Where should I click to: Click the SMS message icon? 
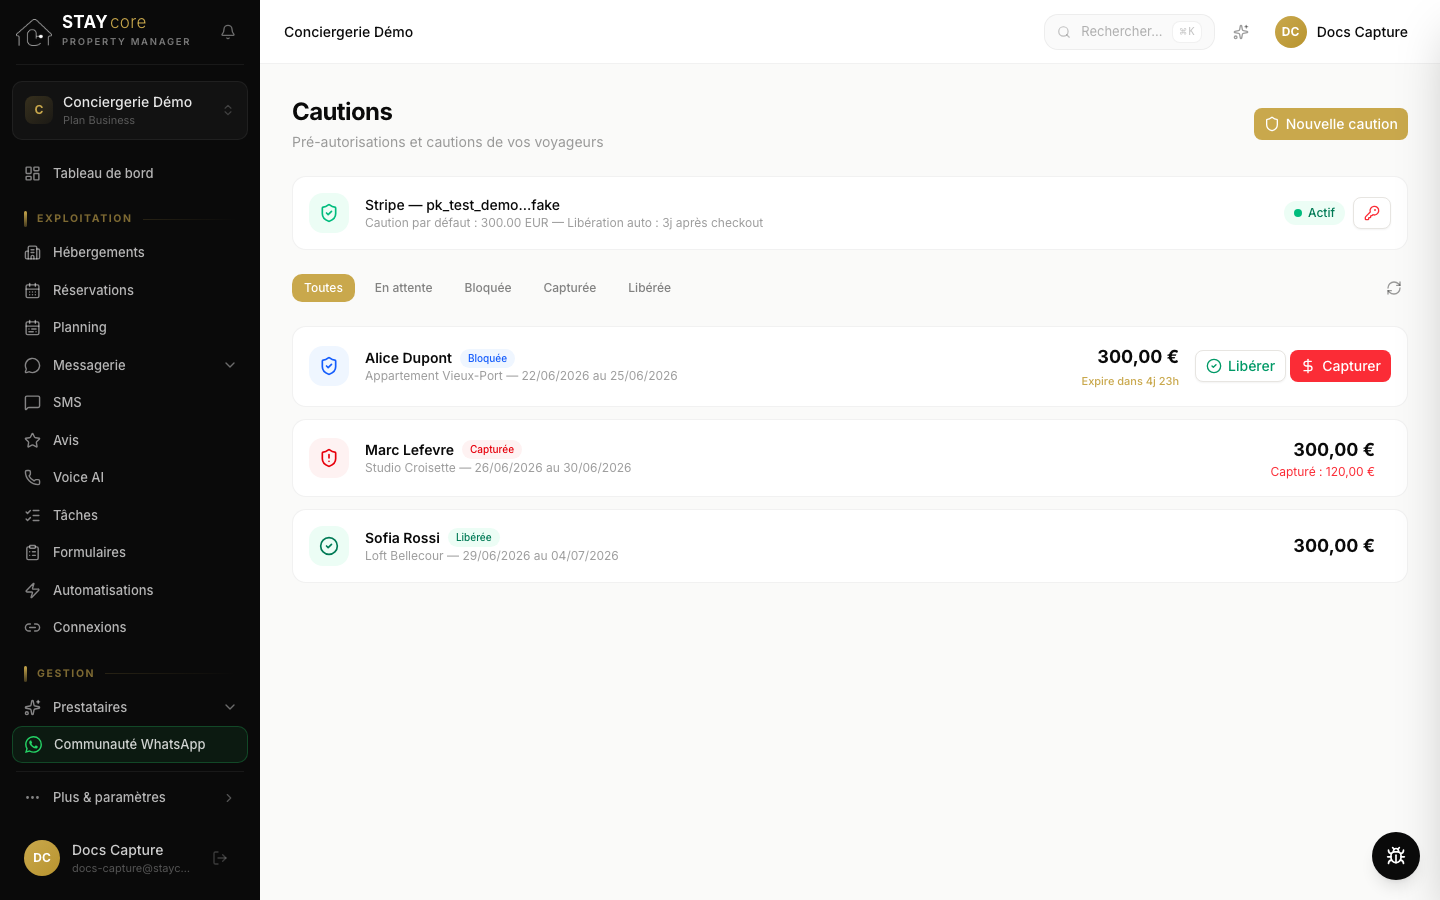coord(32,403)
